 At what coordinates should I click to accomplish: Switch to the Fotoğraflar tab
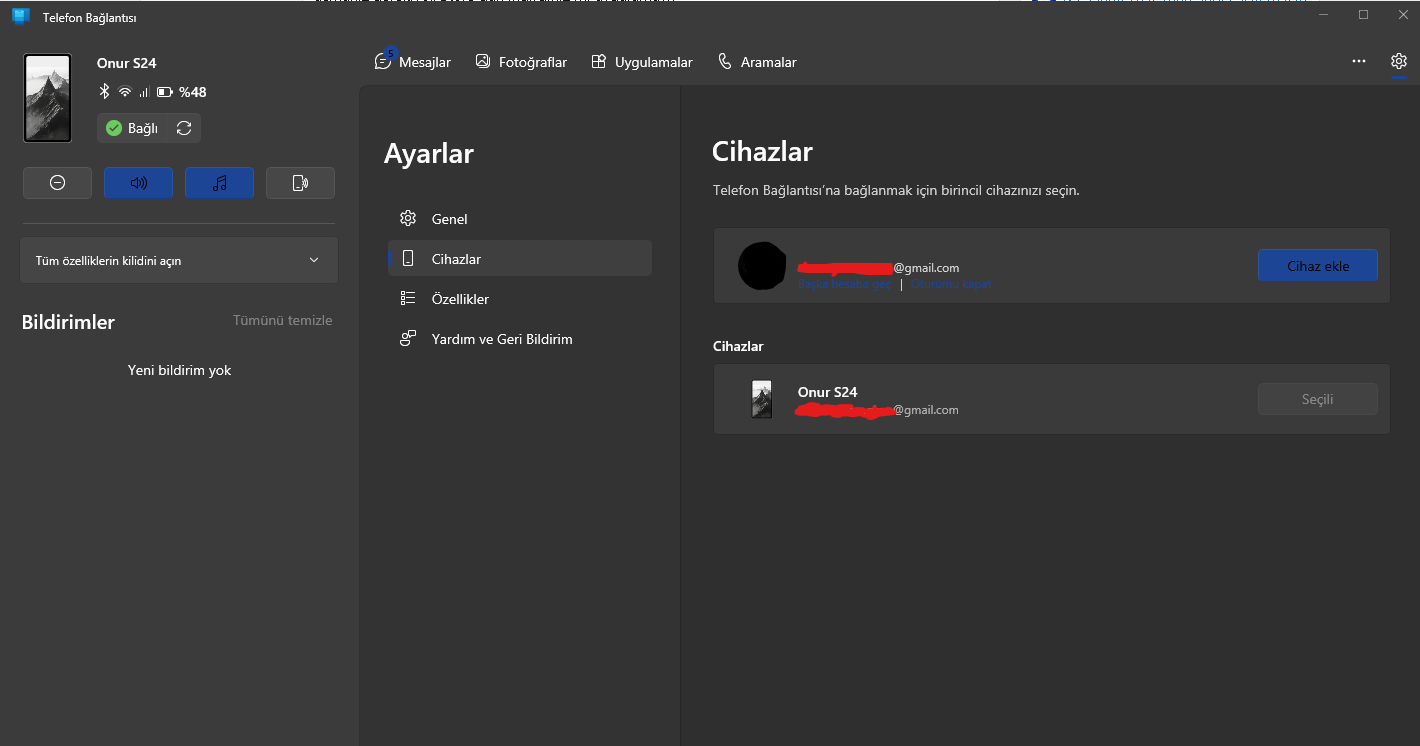tap(521, 62)
